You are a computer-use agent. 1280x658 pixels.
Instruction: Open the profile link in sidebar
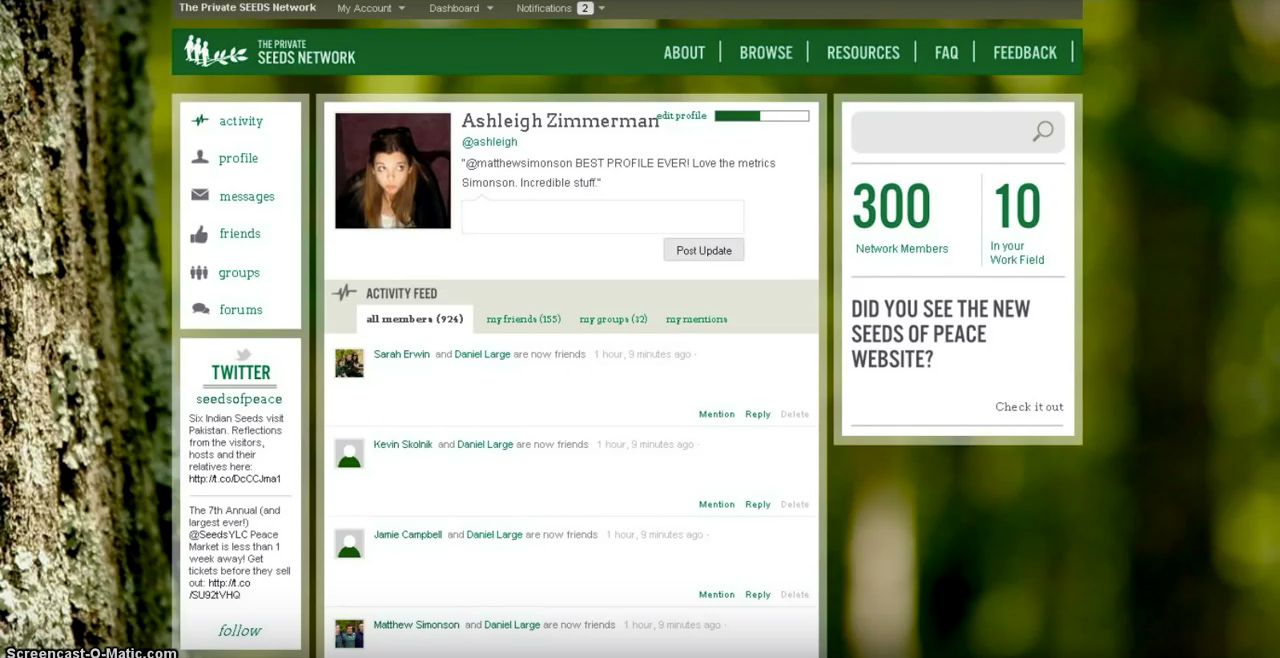238,158
